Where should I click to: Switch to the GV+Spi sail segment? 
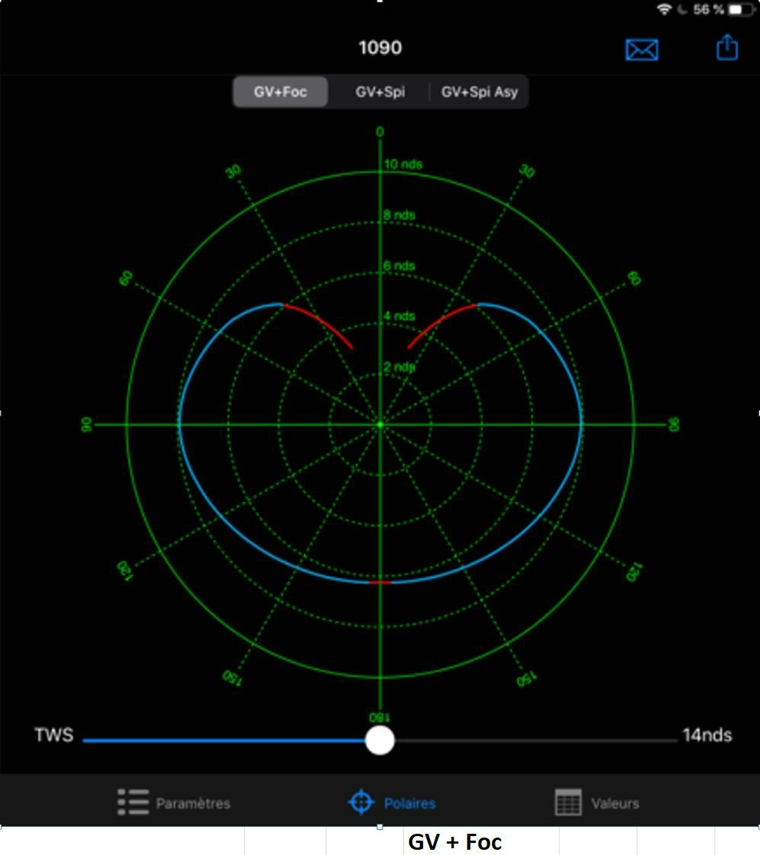[379, 93]
